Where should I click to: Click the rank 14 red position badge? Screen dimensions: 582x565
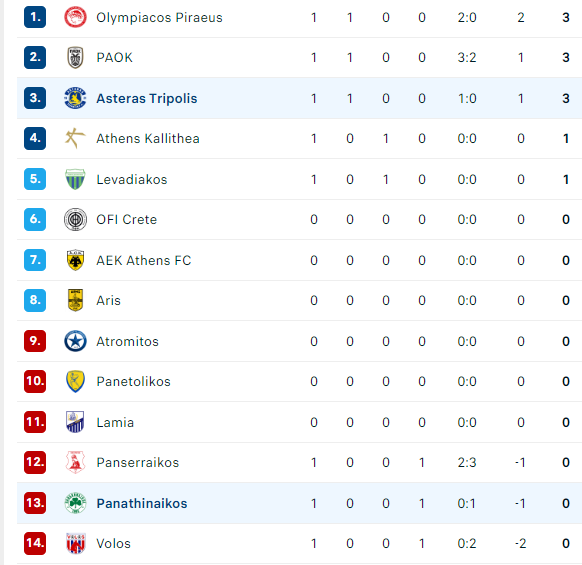pos(35,543)
